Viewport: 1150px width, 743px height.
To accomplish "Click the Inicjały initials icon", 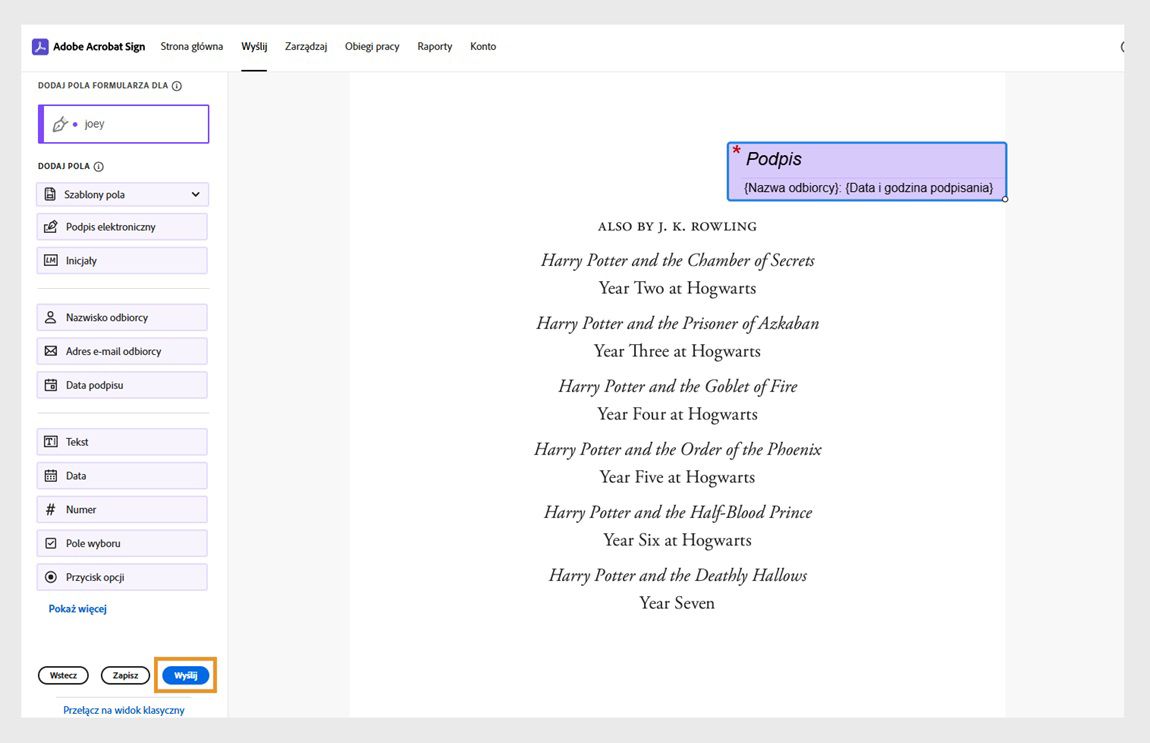I will pos(51,260).
